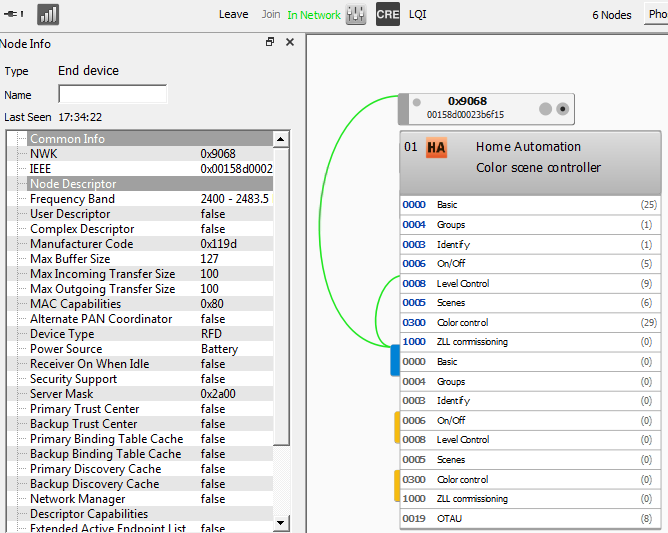668x533 pixels.
Task: Toggle LQI display
Action: click(x=418, y=14)
